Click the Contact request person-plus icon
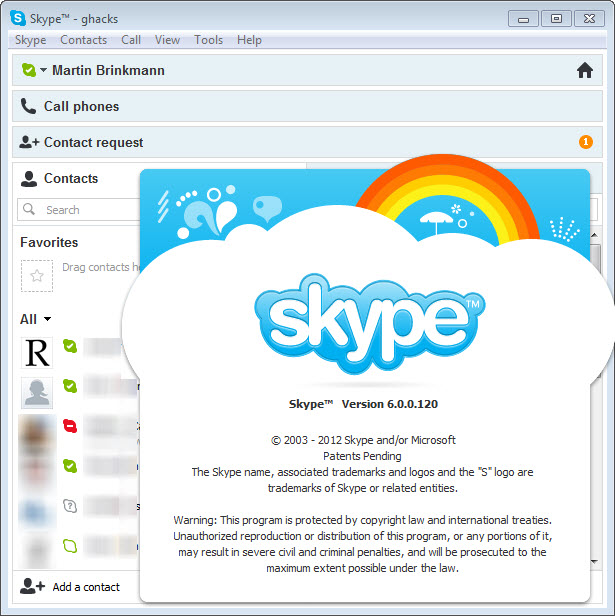Image resolution: width=615 pixels, height=616 pixels. 29,142
